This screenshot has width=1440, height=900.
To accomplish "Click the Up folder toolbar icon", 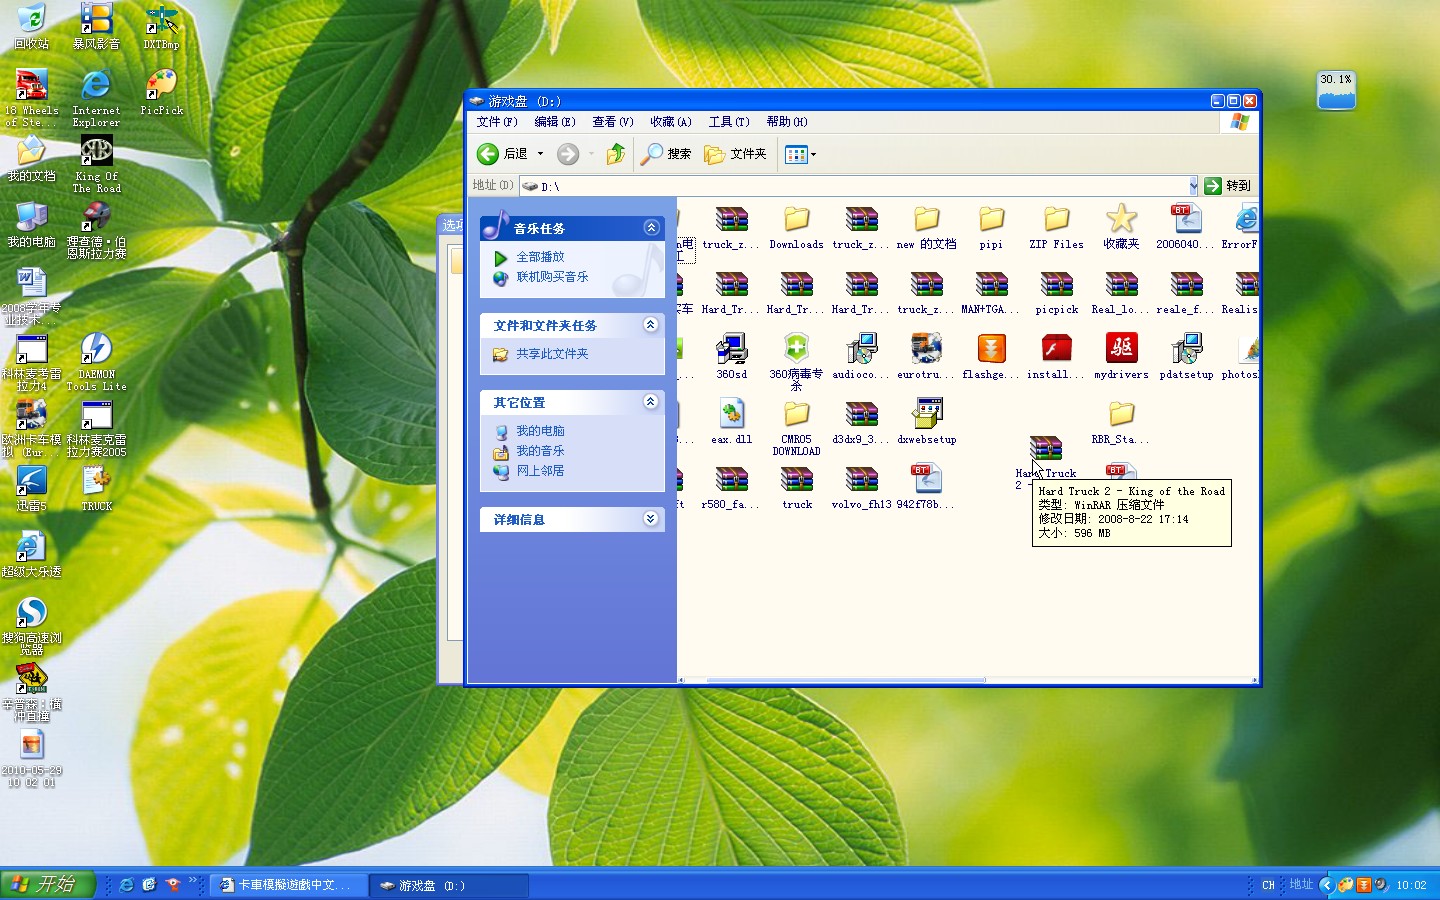I will [616, 154].
